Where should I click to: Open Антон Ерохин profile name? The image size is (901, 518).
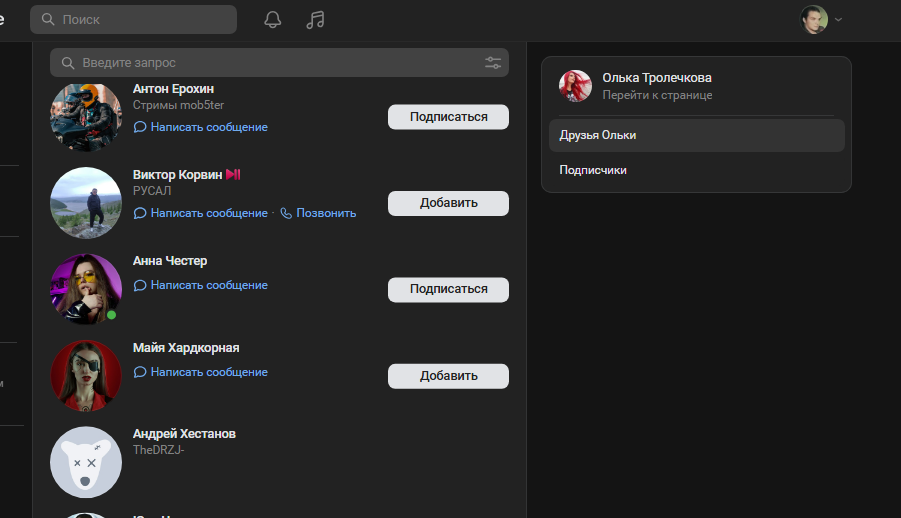173,89
